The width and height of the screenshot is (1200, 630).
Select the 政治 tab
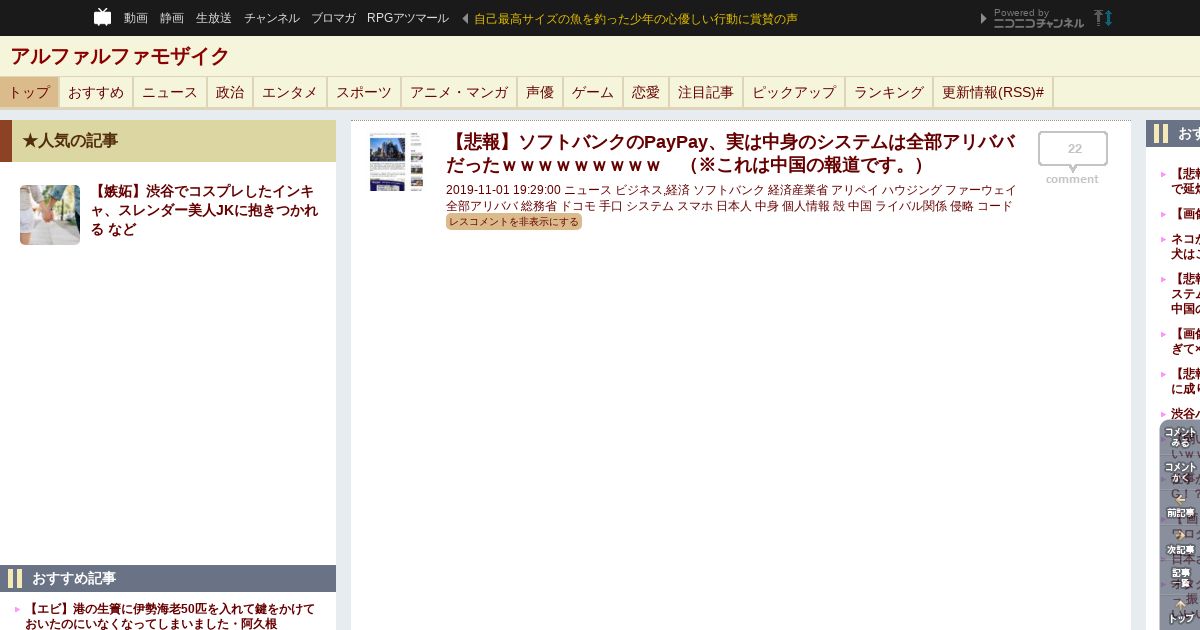(230, 92)
